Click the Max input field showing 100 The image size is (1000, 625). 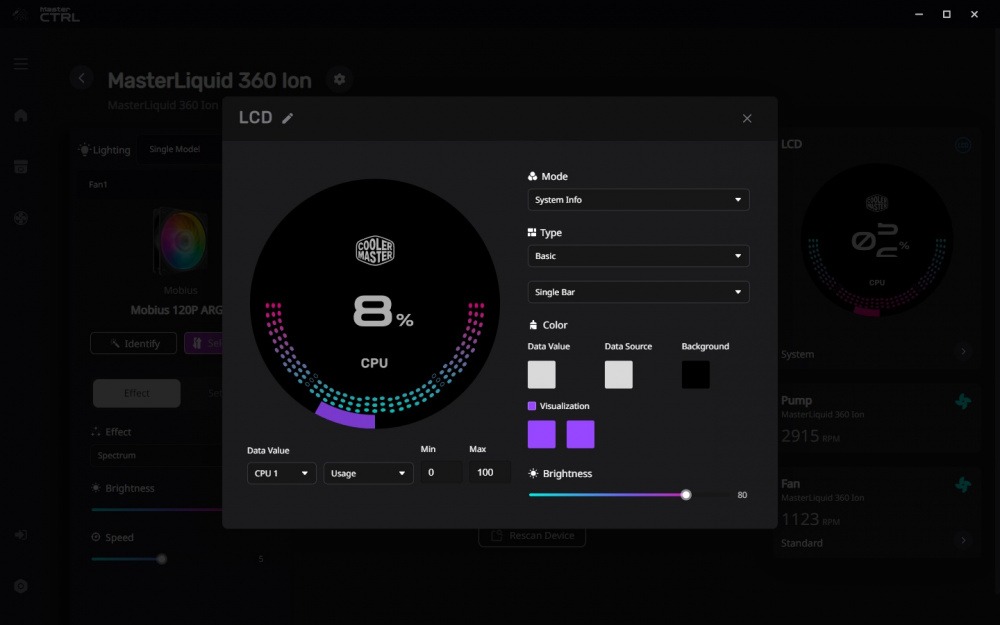point(489,473)
